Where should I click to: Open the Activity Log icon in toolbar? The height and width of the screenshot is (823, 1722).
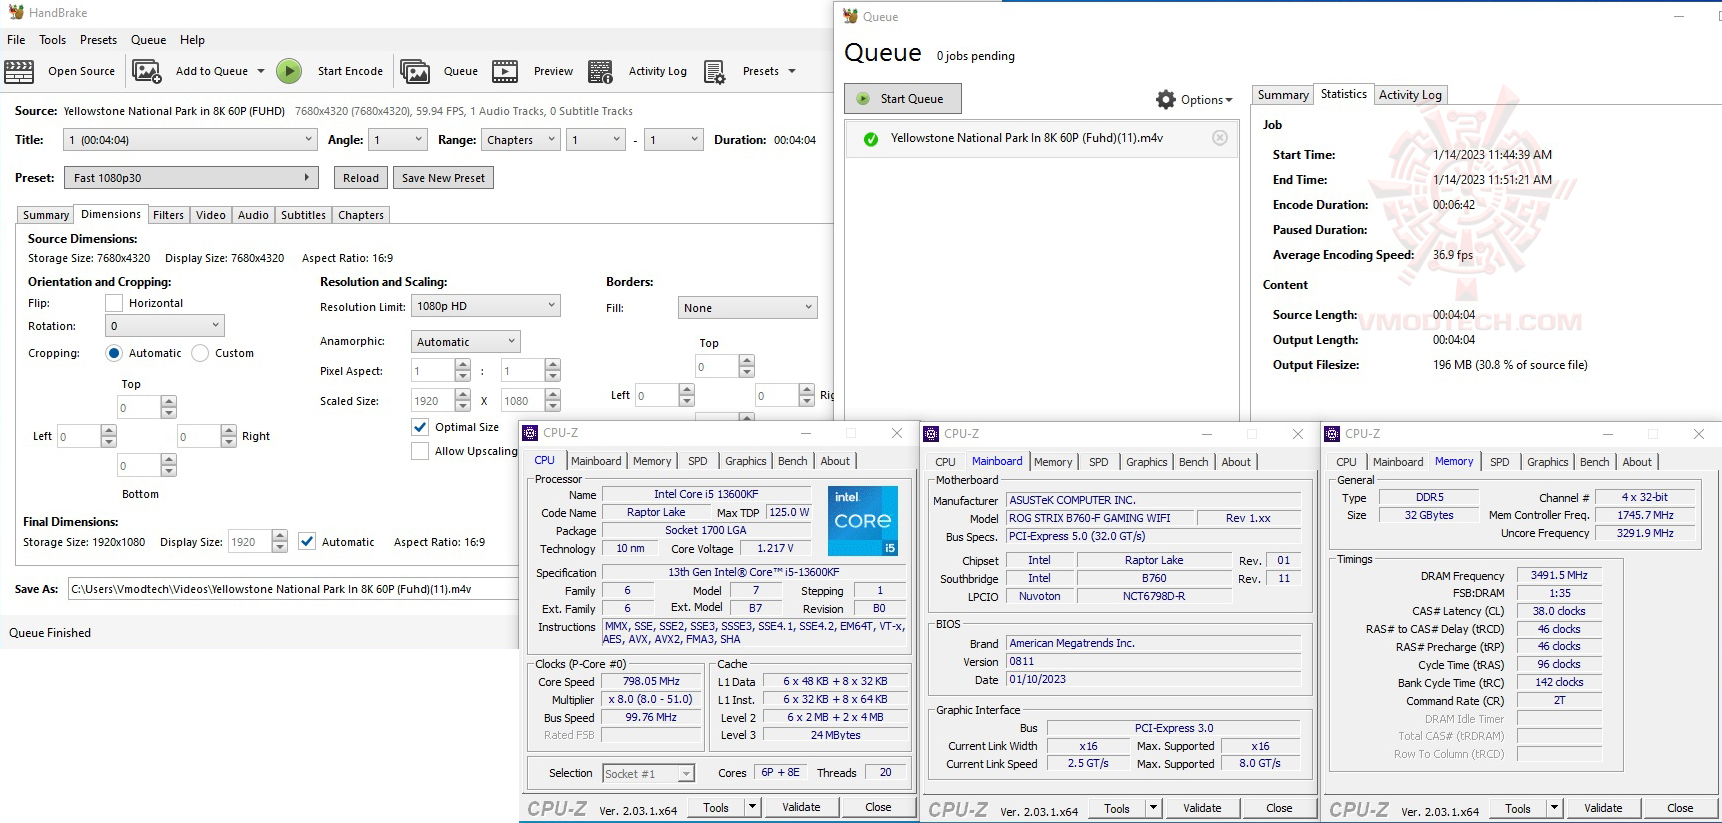[x=600, y=71]
